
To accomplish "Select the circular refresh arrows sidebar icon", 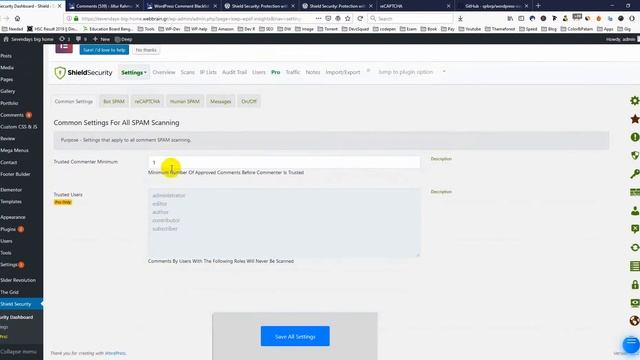I will pyautogui.click(x=635, y=247).
